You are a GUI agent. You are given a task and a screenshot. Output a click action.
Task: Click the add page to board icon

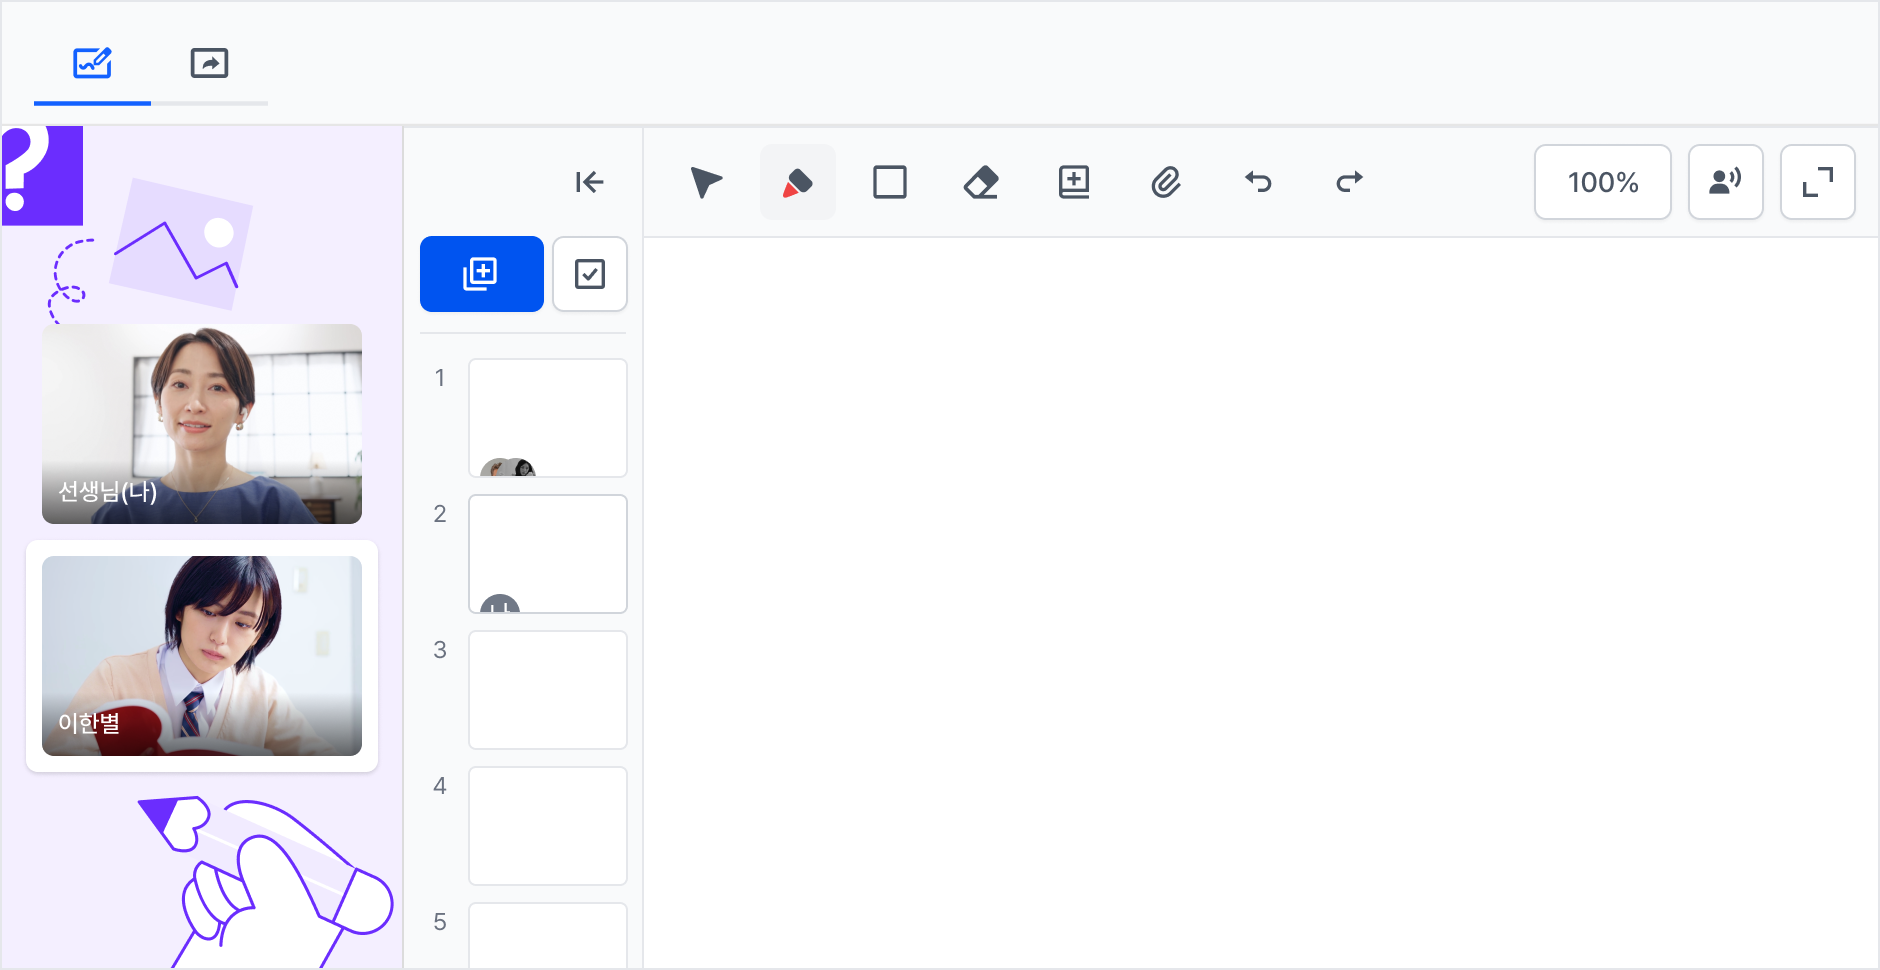pyautogui.click(x=1074, y=182)
